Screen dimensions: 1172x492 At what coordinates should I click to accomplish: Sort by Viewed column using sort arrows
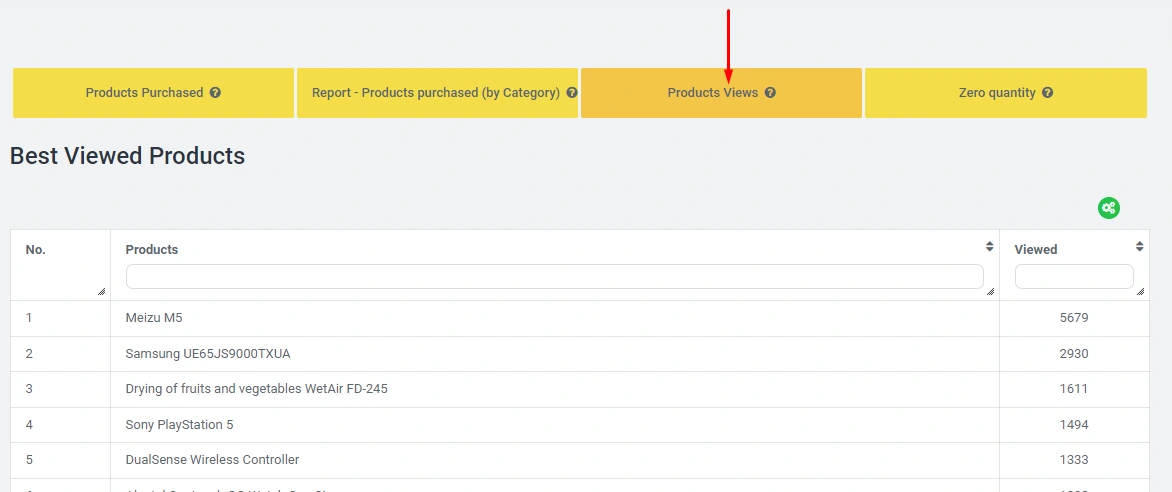click(1139, 246)
